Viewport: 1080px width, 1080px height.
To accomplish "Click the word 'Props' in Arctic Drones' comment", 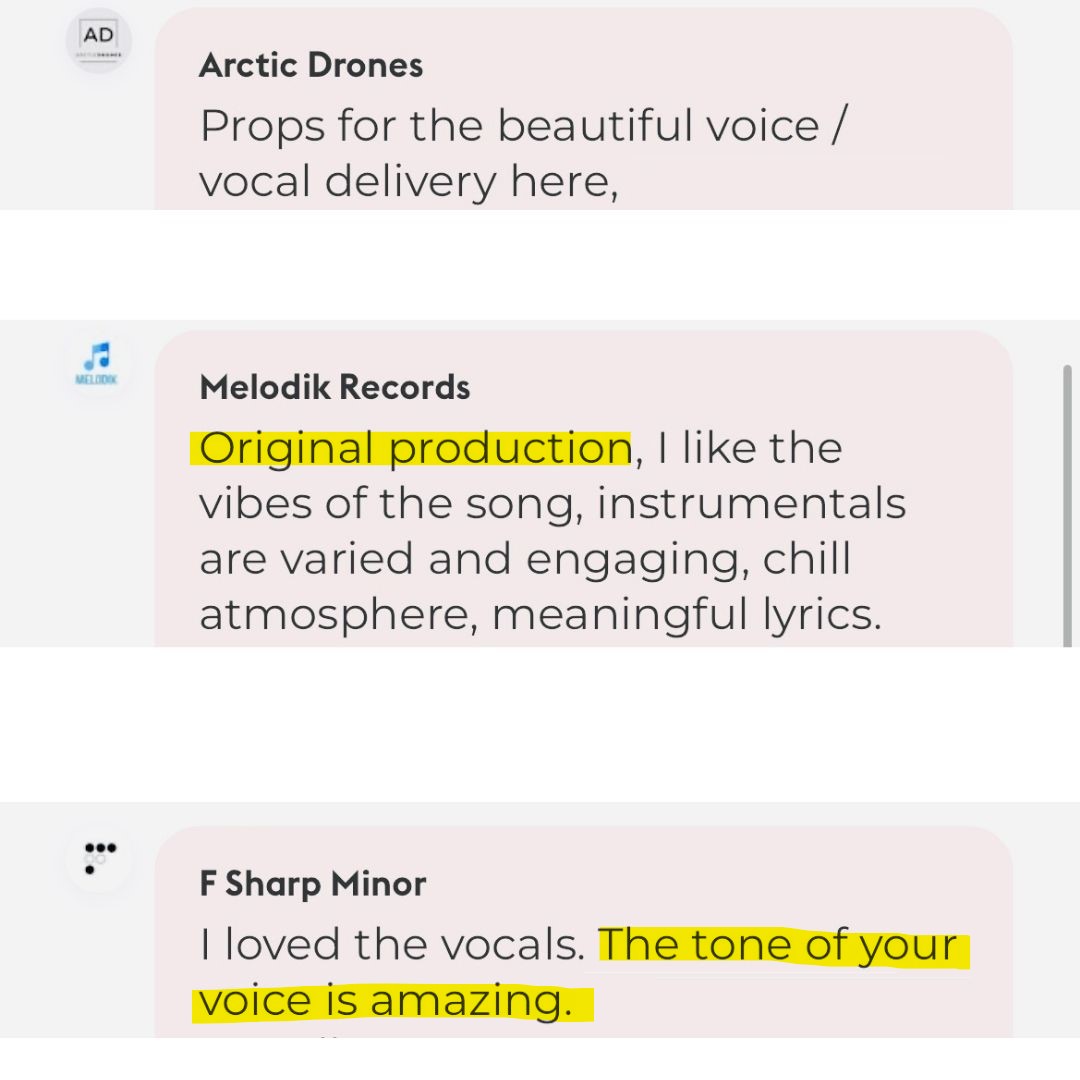I will [x=262, y=127].
